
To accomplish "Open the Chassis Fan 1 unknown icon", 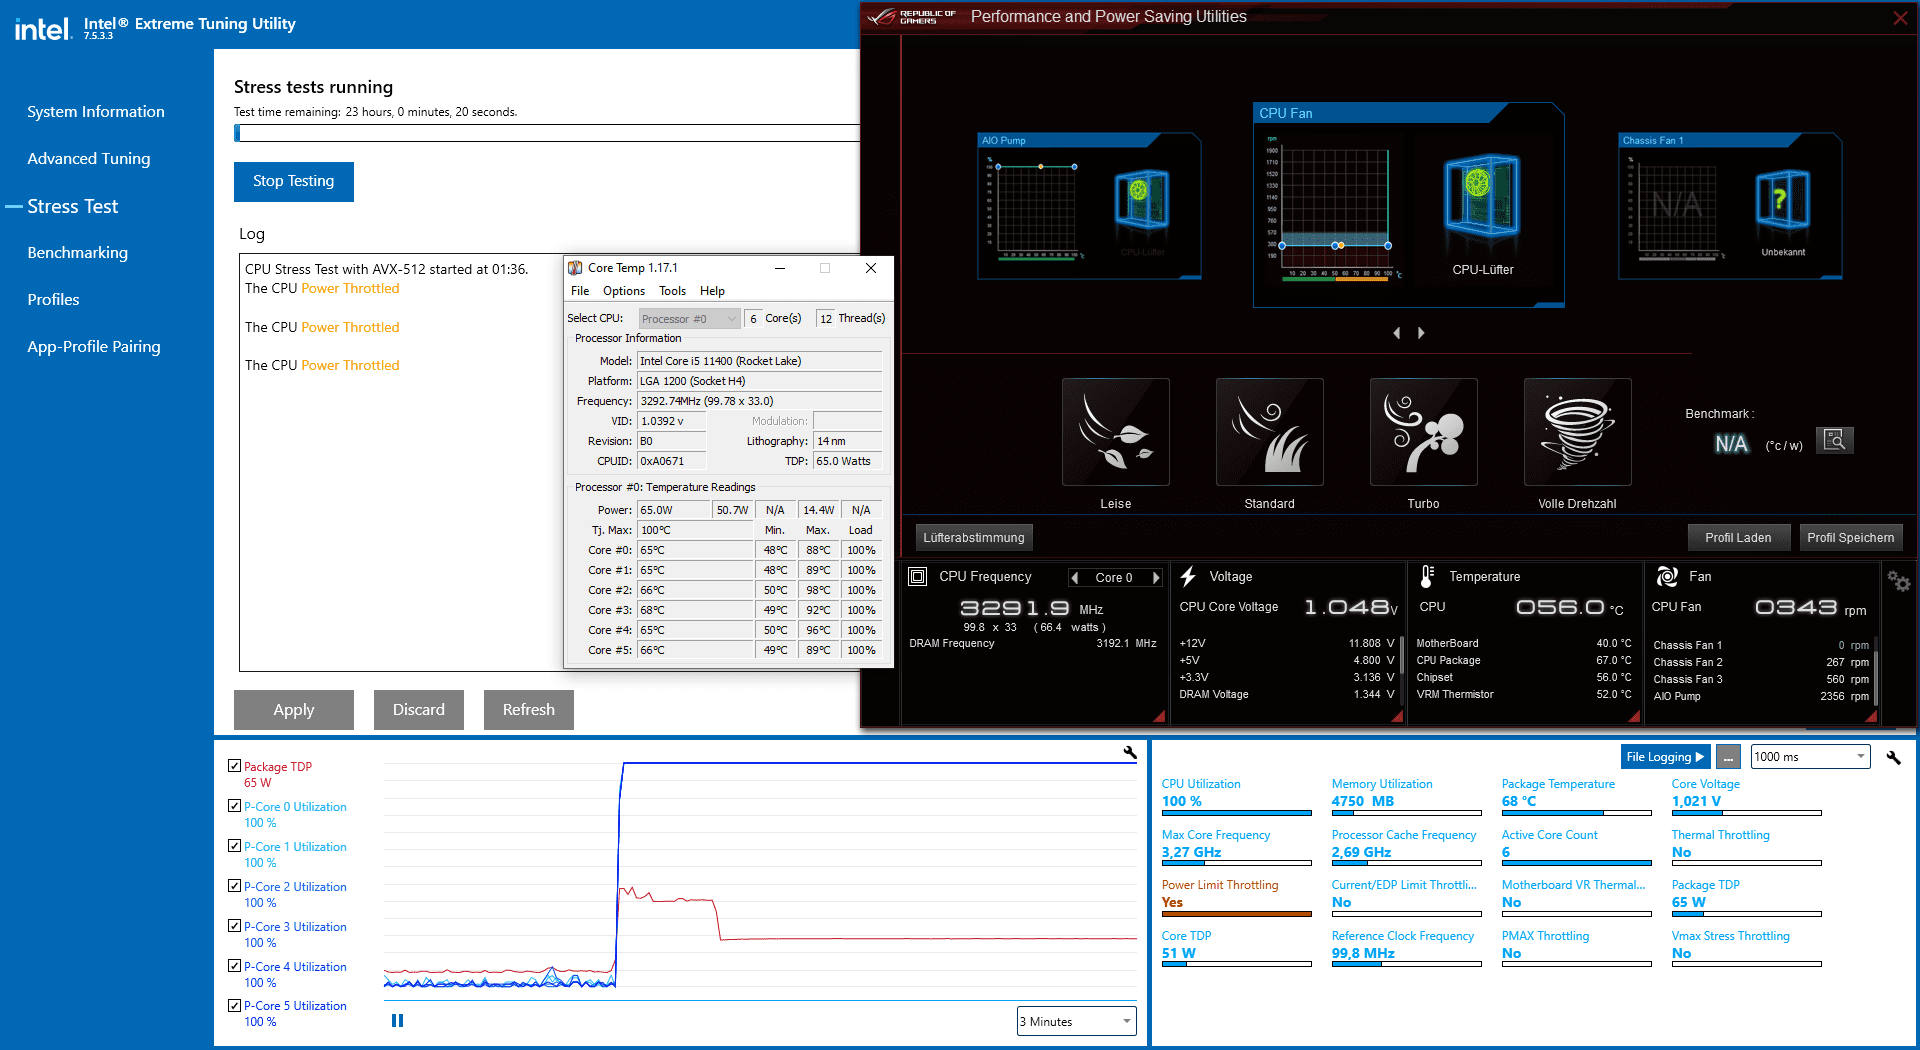I will point(1782,200).
